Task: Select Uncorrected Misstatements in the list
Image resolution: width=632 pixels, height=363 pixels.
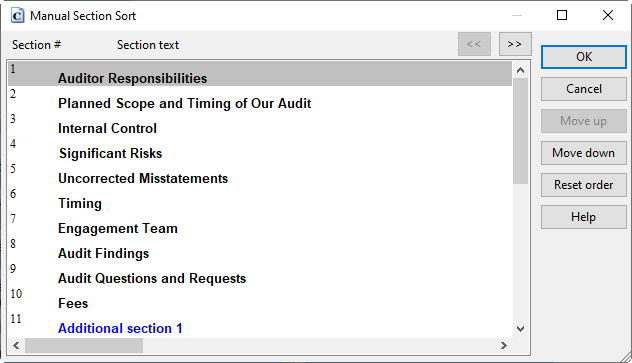Action: coord(260,174)
